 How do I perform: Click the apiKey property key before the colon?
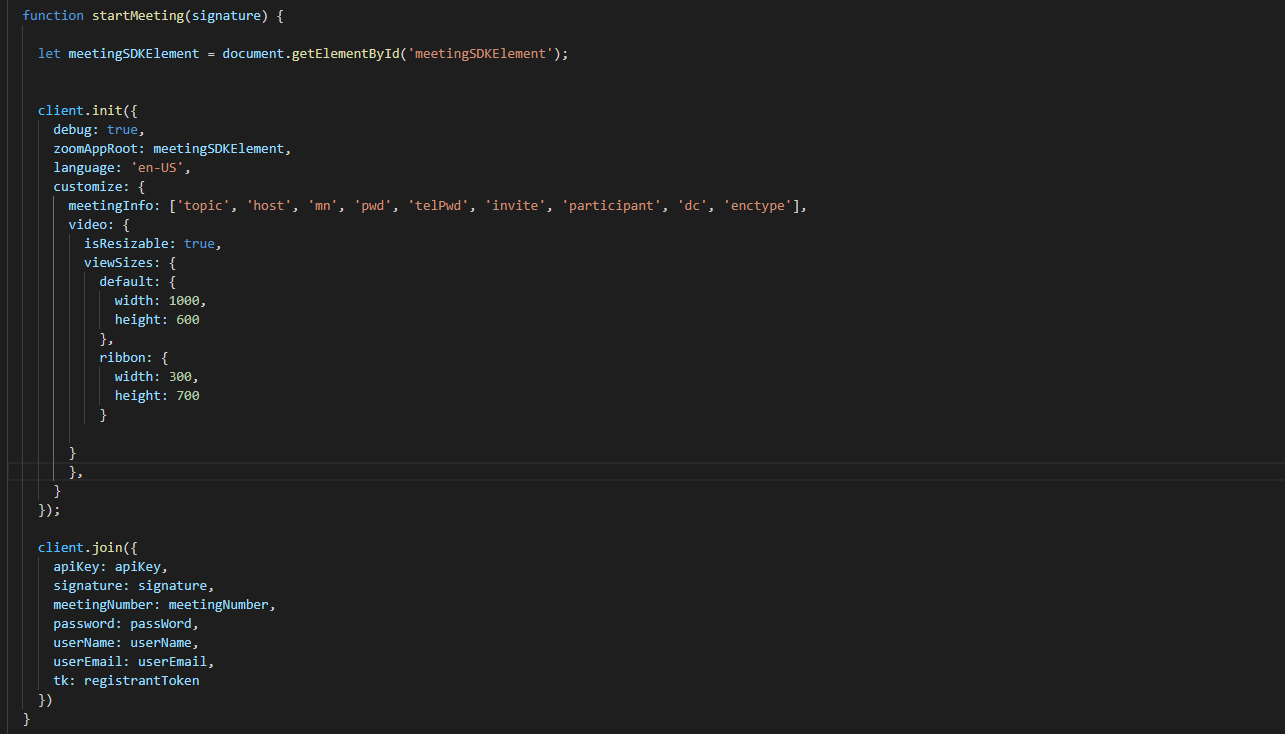tap(77, 567)
